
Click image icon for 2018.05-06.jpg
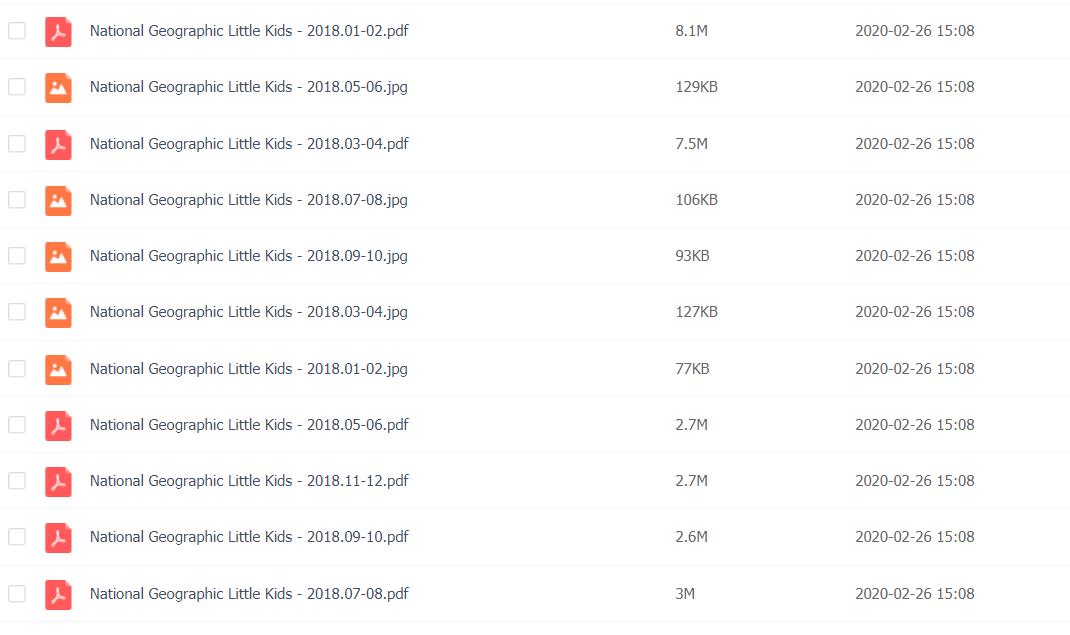click(x=58, y=87)
